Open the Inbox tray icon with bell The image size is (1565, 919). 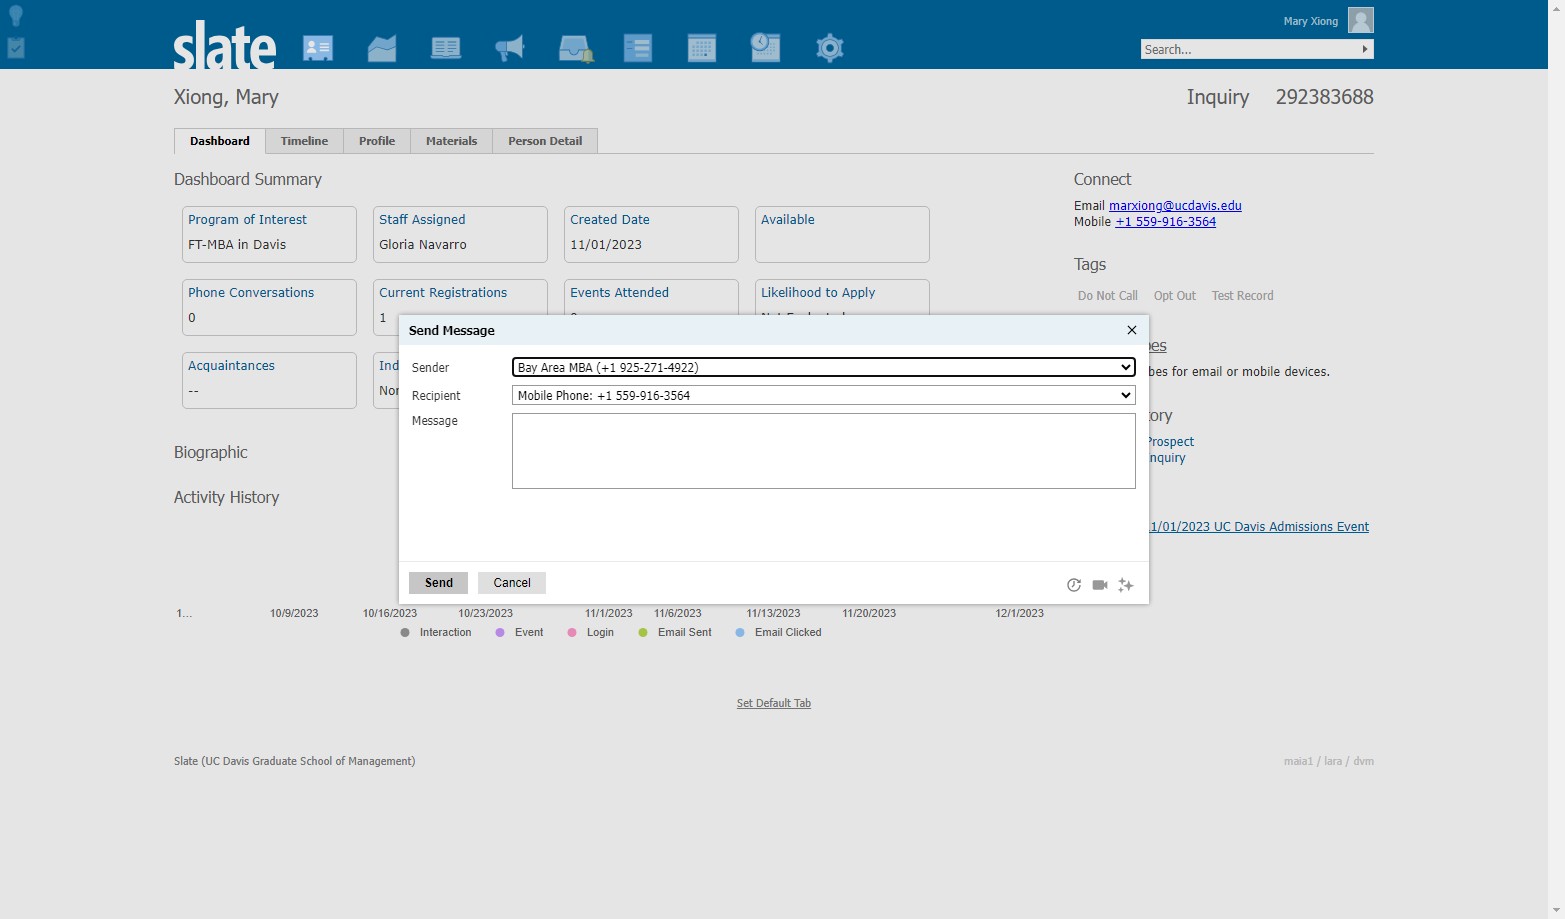[576, 48]
